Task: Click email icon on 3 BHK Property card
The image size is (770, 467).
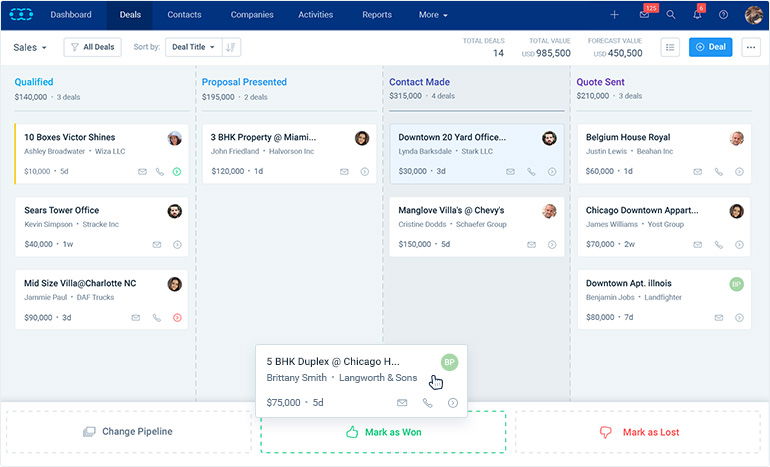Action: coord(344,171)
